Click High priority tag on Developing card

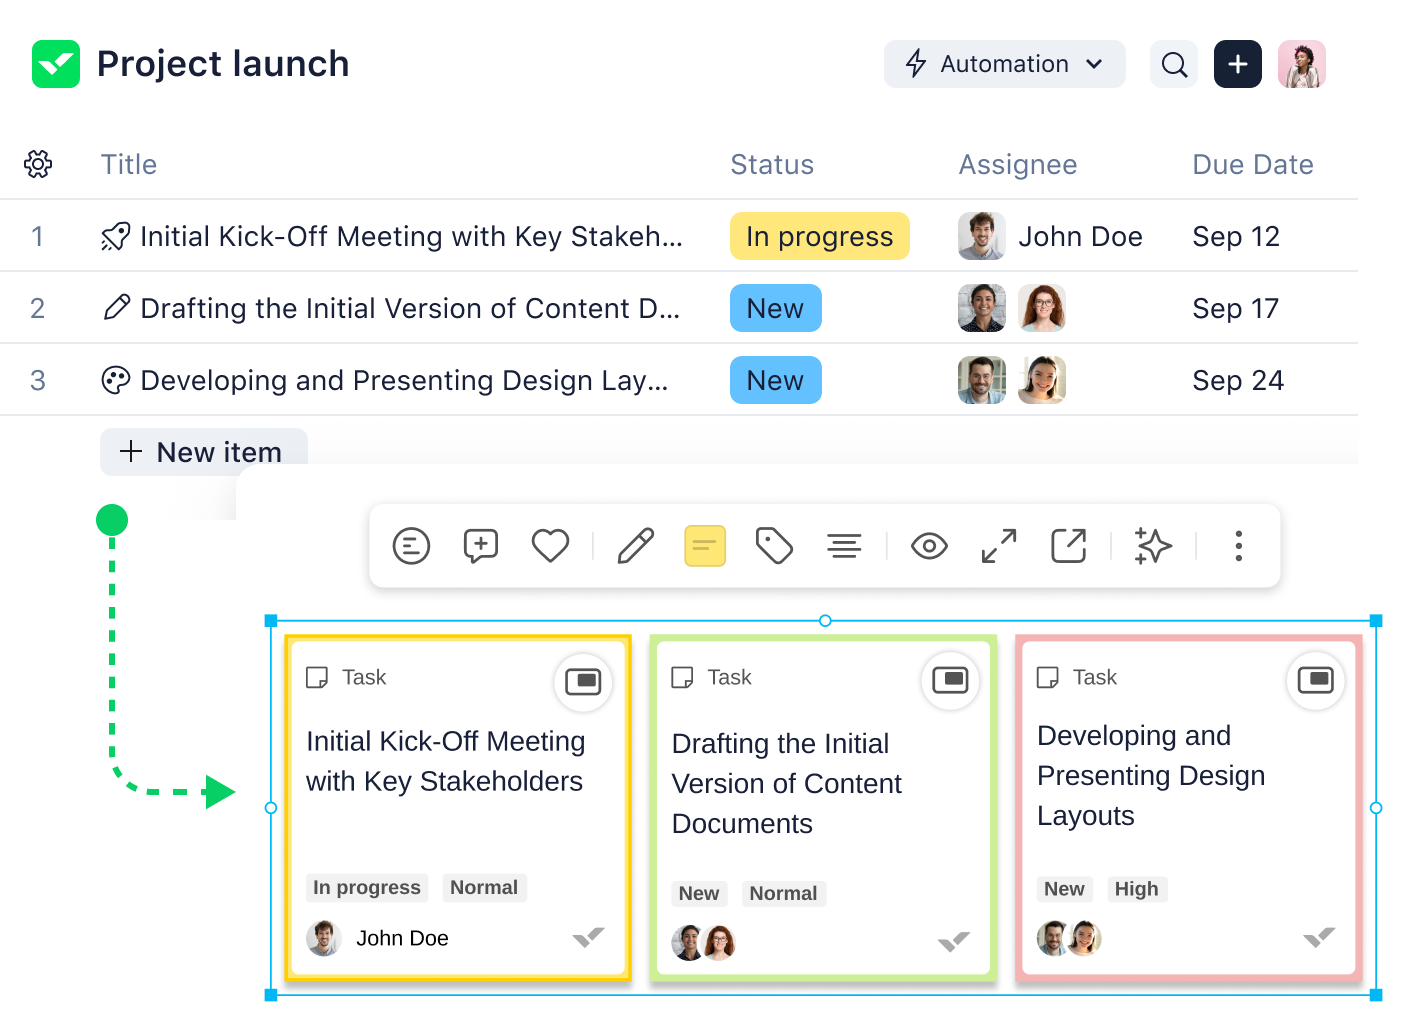pos(1136,889)
